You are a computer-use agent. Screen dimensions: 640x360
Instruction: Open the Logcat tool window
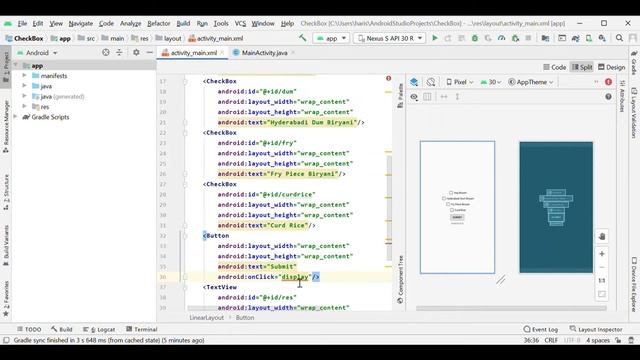[99, 329]
